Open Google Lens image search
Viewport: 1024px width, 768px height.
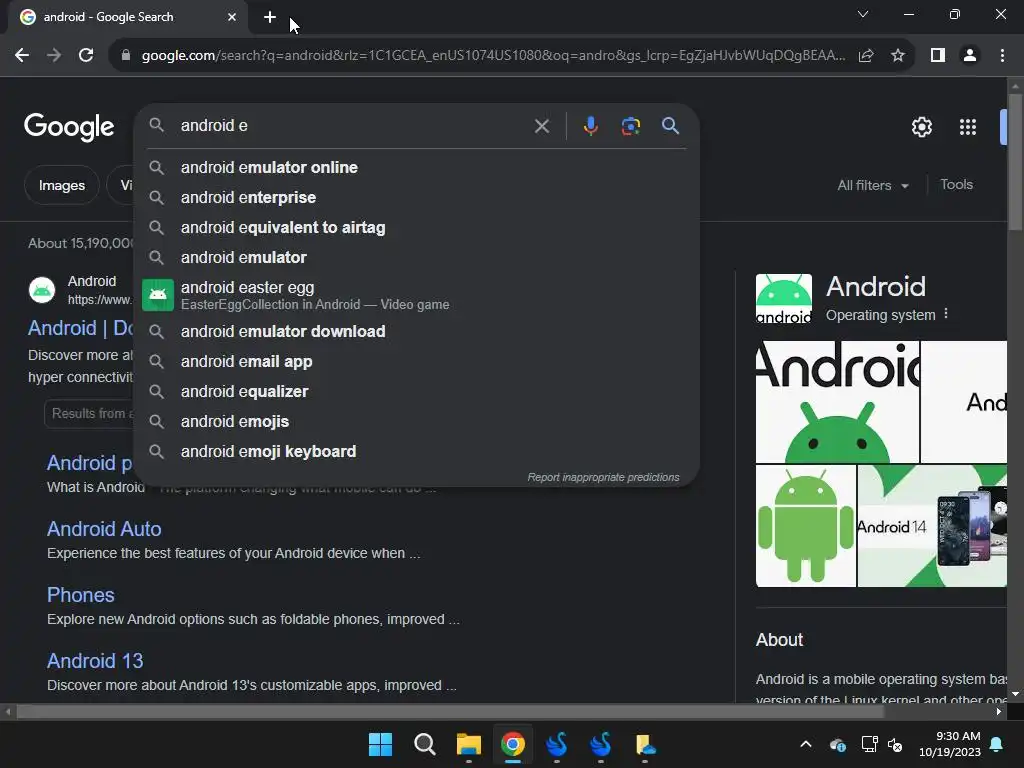pyautogui.click(x=630, y=126)
